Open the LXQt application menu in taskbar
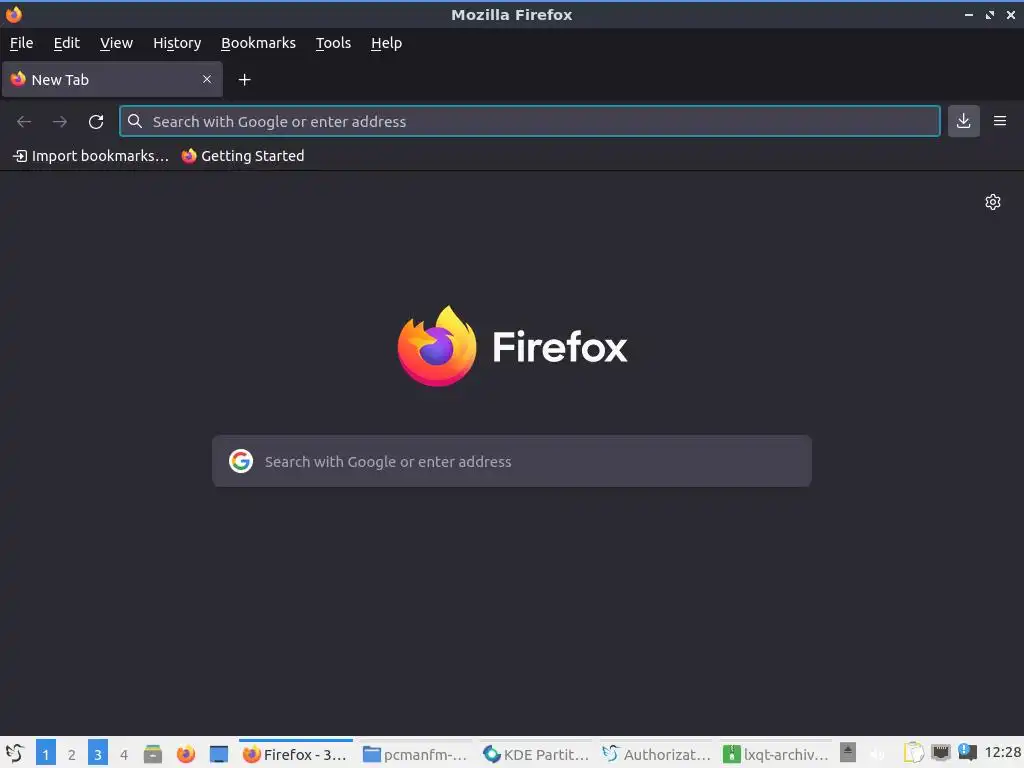Screen dimensions: 1024x768 click(14, 754)
